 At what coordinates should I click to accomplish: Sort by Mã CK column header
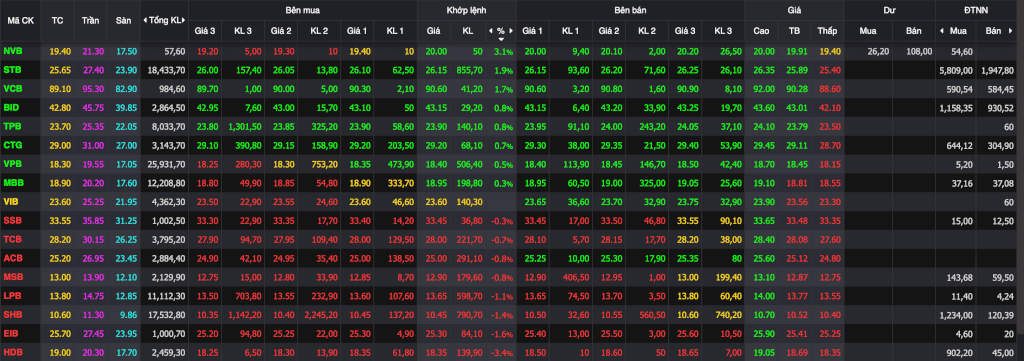(20, 20)
